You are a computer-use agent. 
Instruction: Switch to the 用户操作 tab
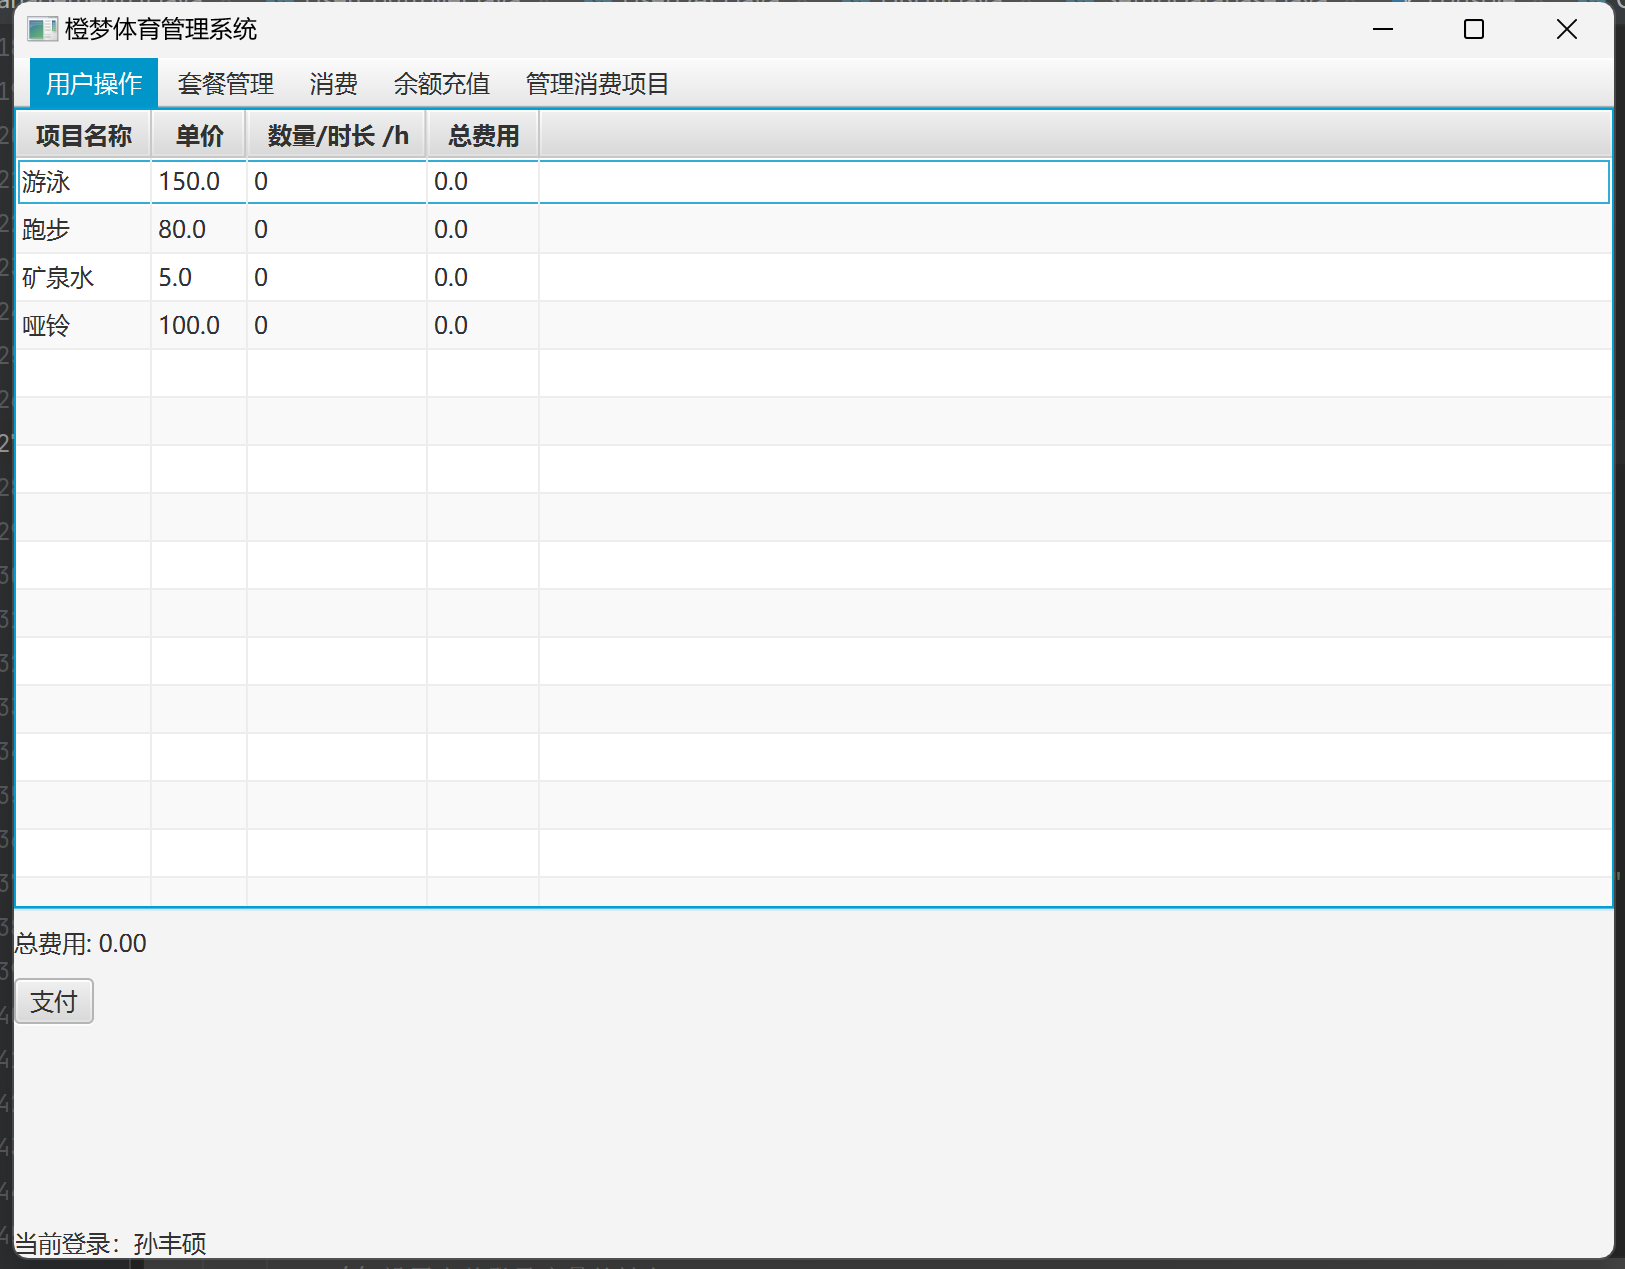tap(94, 84)
